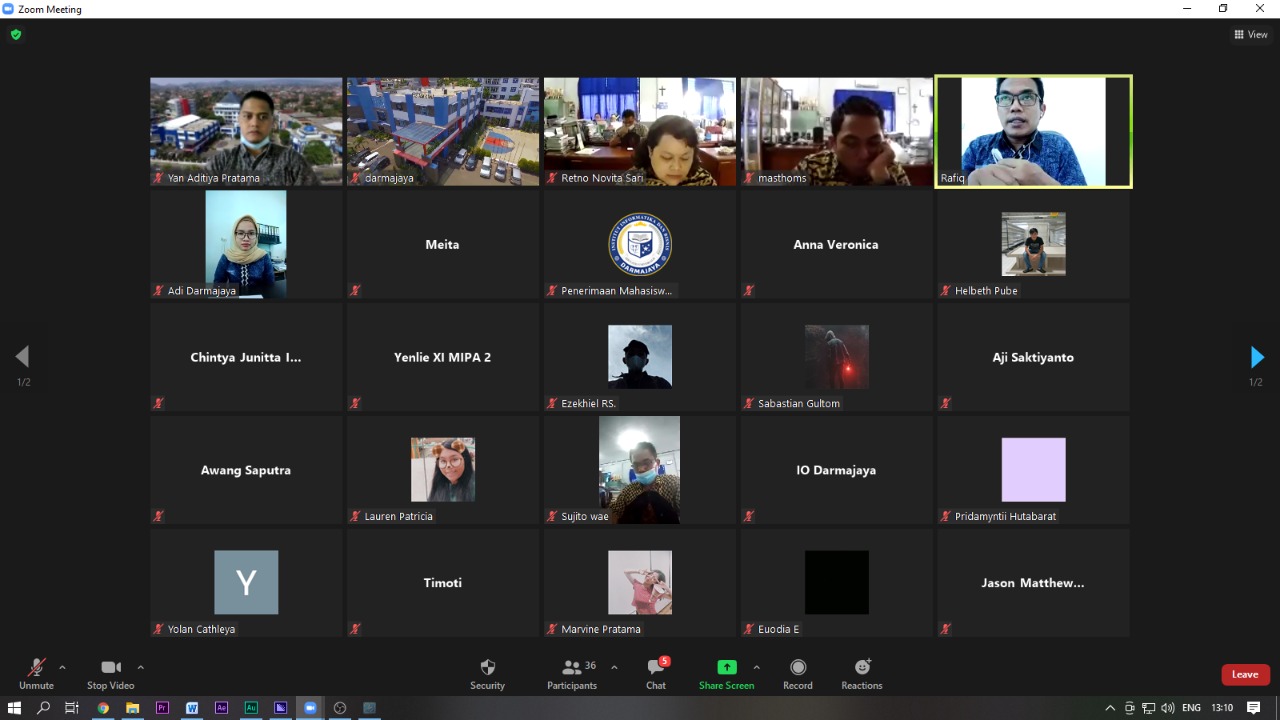Start Share Screen

[x=726, y=674]
